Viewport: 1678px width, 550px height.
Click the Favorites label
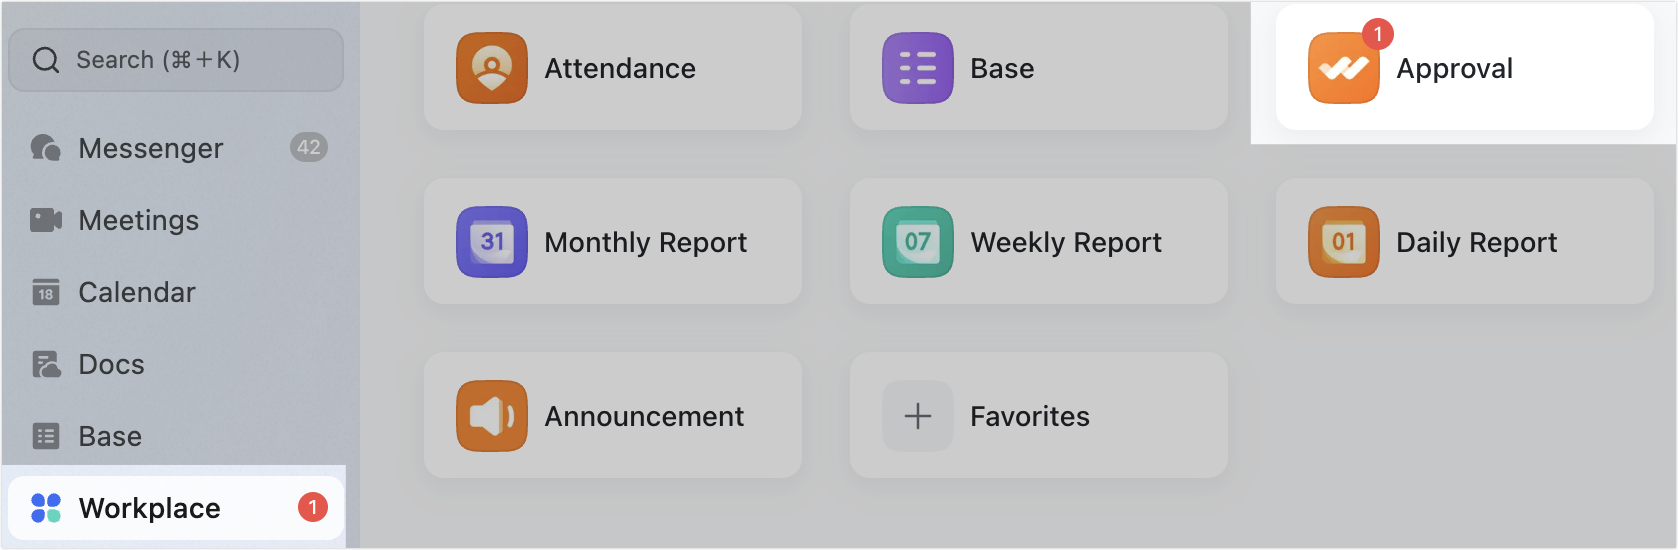coord(1030,416)
